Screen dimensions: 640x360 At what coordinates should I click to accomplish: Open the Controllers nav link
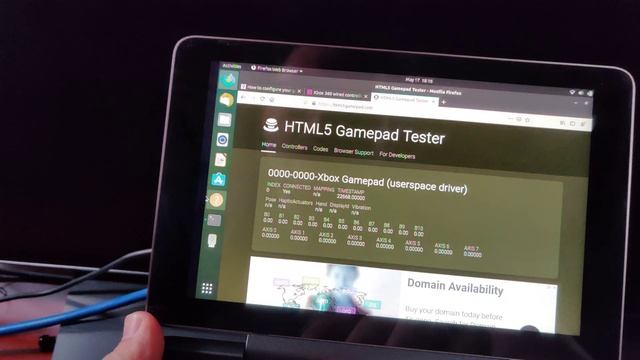(294, 147)
